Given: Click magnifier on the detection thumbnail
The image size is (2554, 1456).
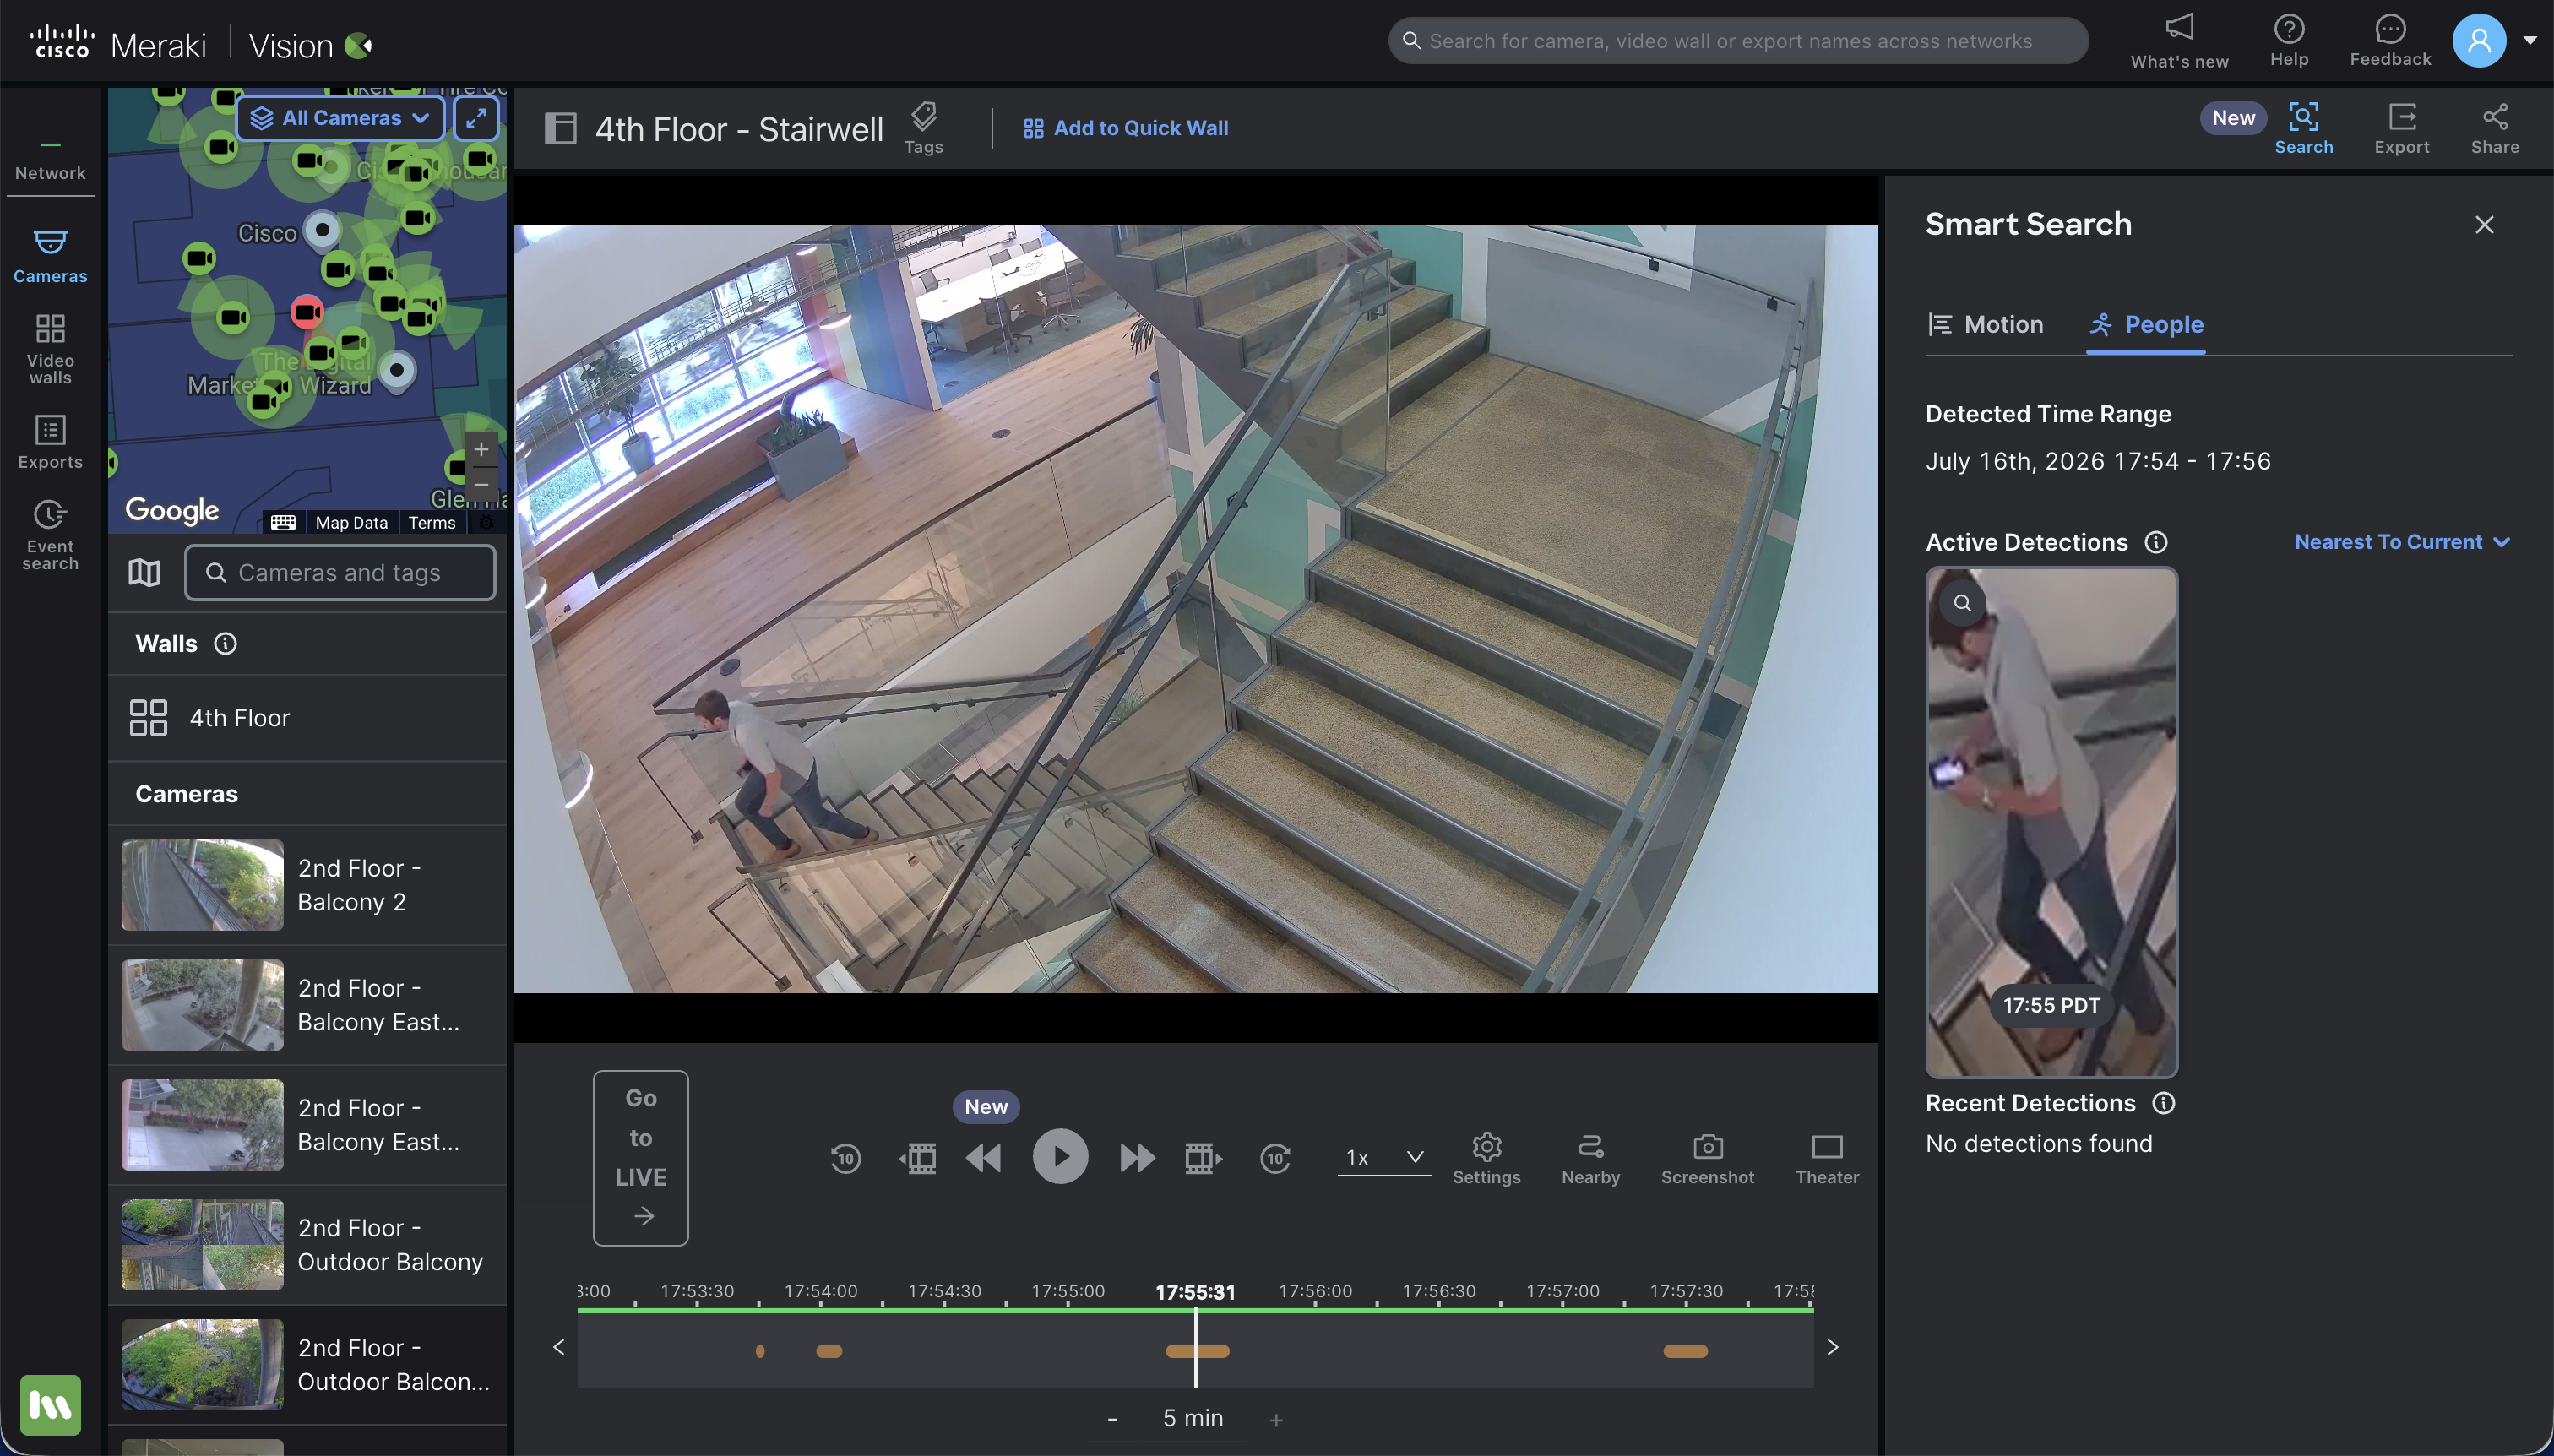Looking at the screenshot, I should pyautogui.click(x=1962, y=603).
